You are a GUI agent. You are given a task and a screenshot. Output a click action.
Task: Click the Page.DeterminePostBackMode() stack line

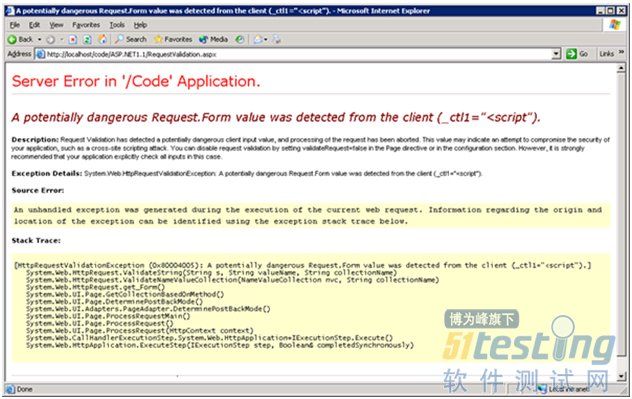click(114, 301)
